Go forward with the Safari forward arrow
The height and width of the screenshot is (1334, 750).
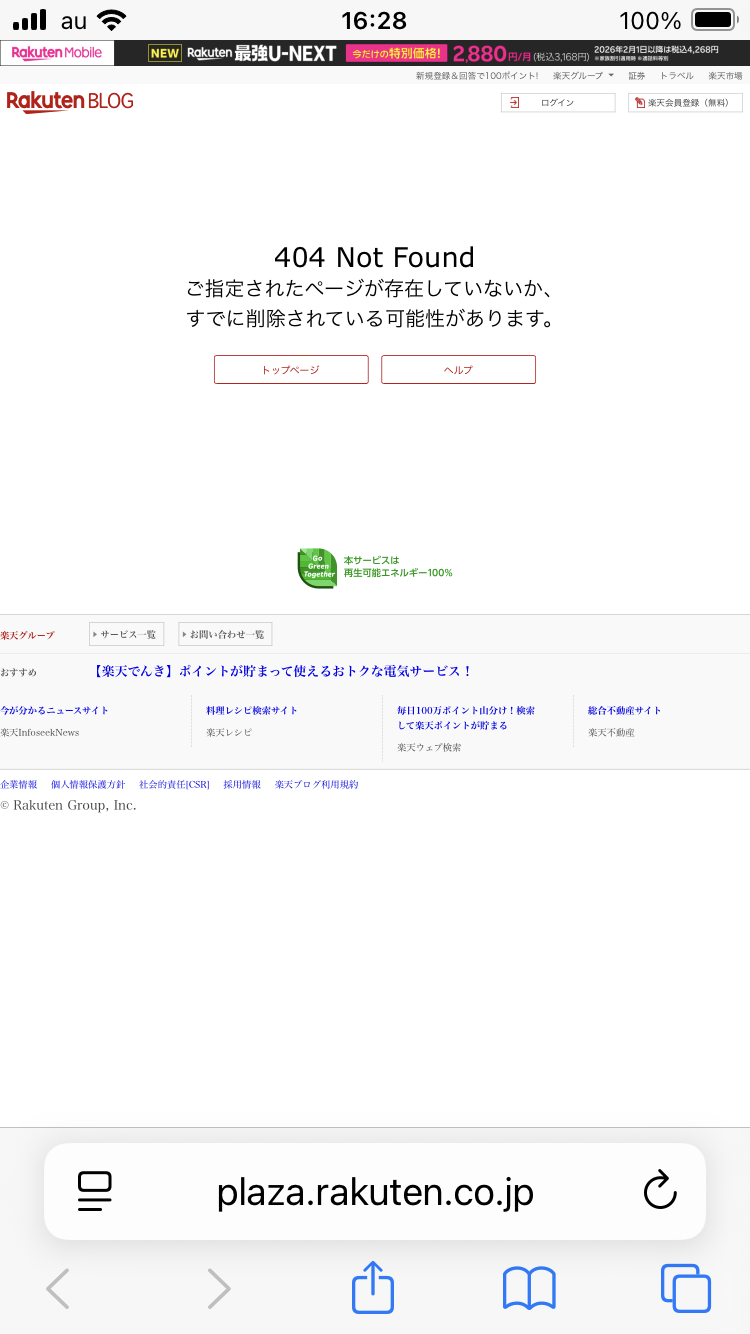219,1288
